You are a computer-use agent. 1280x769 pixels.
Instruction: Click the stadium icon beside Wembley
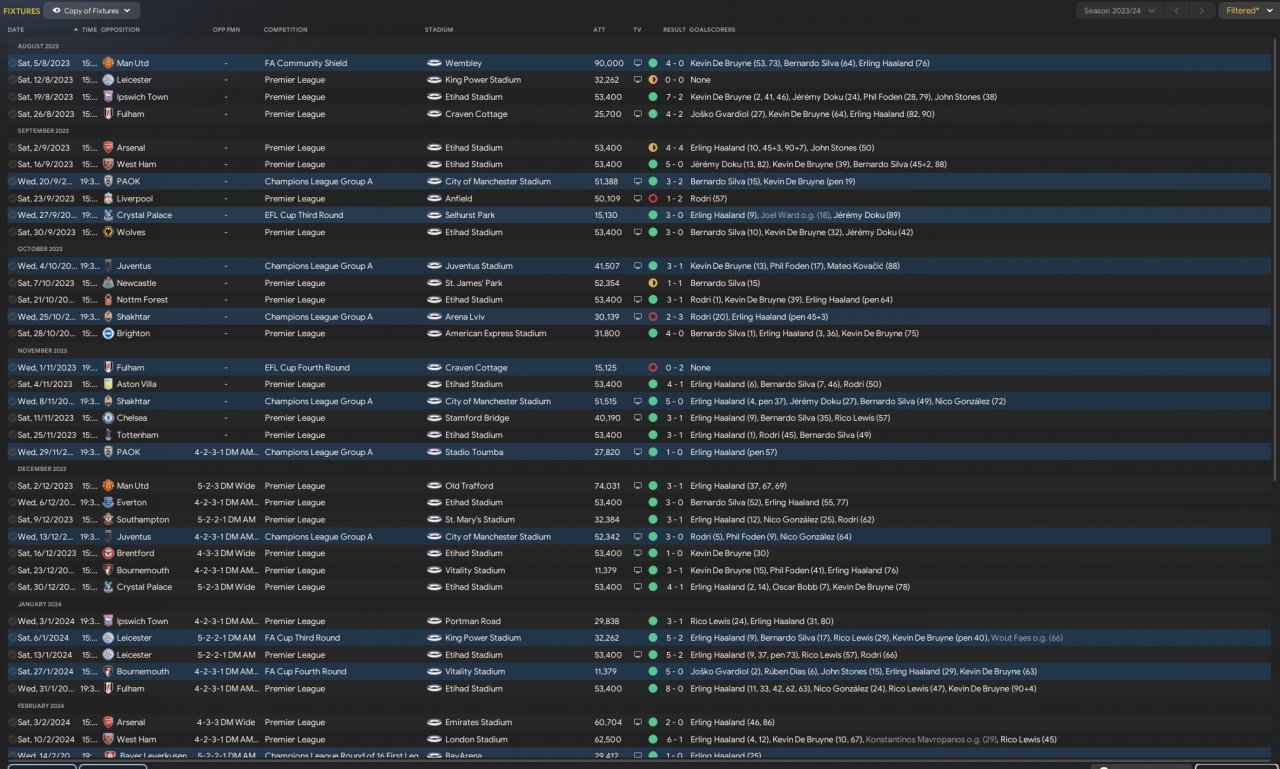(434, 63)
